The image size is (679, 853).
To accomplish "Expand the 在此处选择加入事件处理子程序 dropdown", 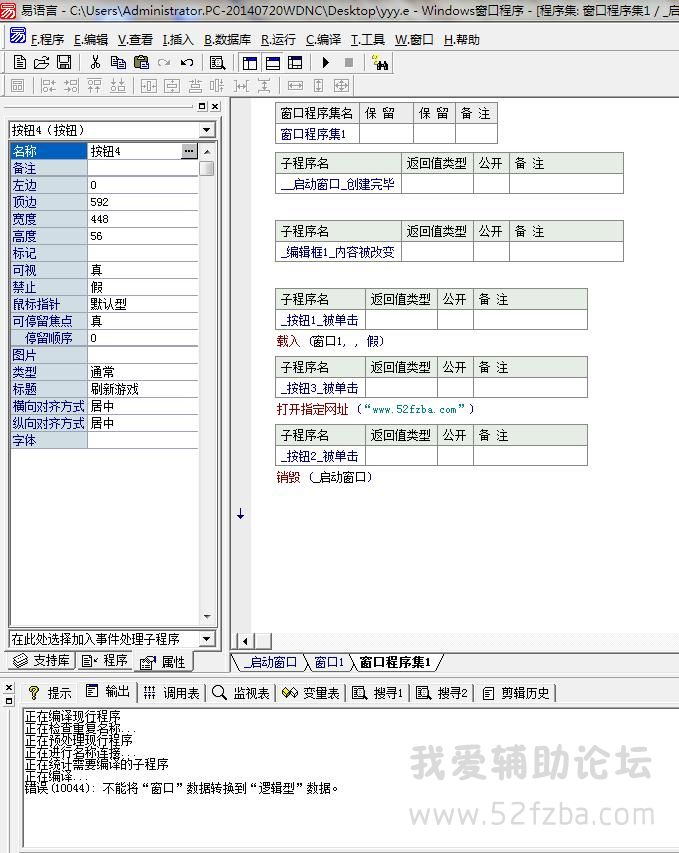I will tap(207, 638).
